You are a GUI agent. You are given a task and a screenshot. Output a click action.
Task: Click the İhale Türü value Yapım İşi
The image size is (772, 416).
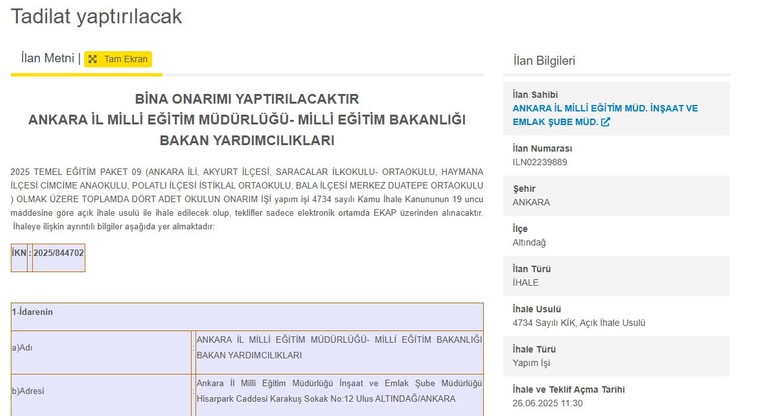point(531,363)
